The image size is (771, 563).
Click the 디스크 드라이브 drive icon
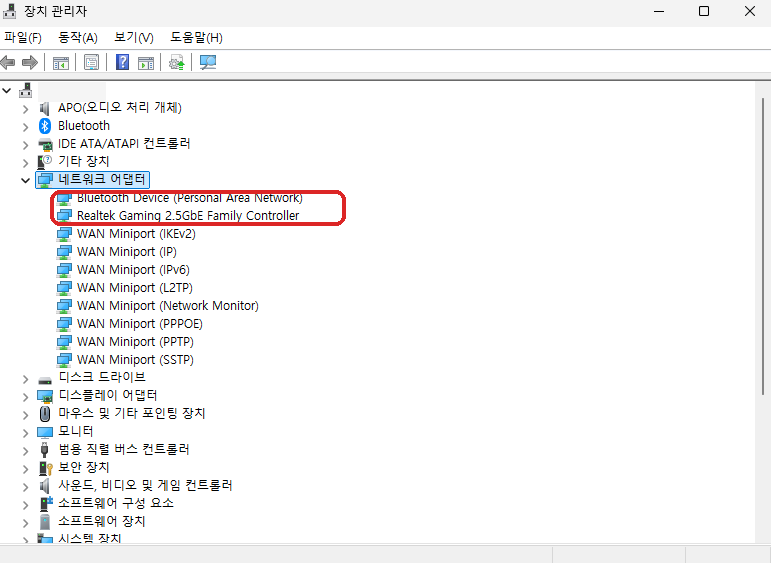click(45, 380)
